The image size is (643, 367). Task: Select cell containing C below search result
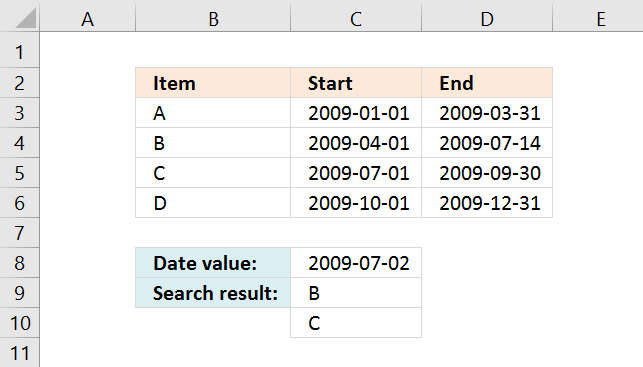coord(356,323)
